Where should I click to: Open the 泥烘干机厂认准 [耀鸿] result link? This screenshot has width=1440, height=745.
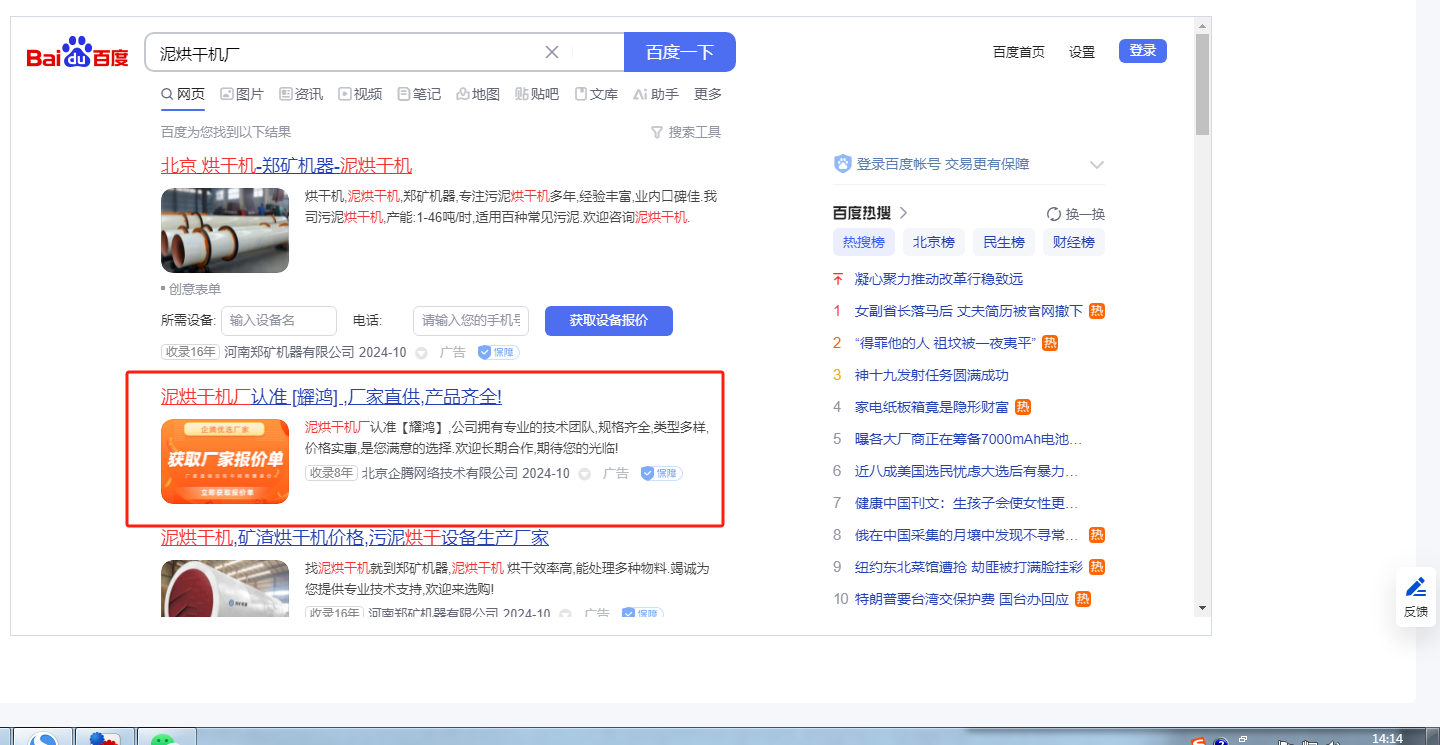[331, 397]
